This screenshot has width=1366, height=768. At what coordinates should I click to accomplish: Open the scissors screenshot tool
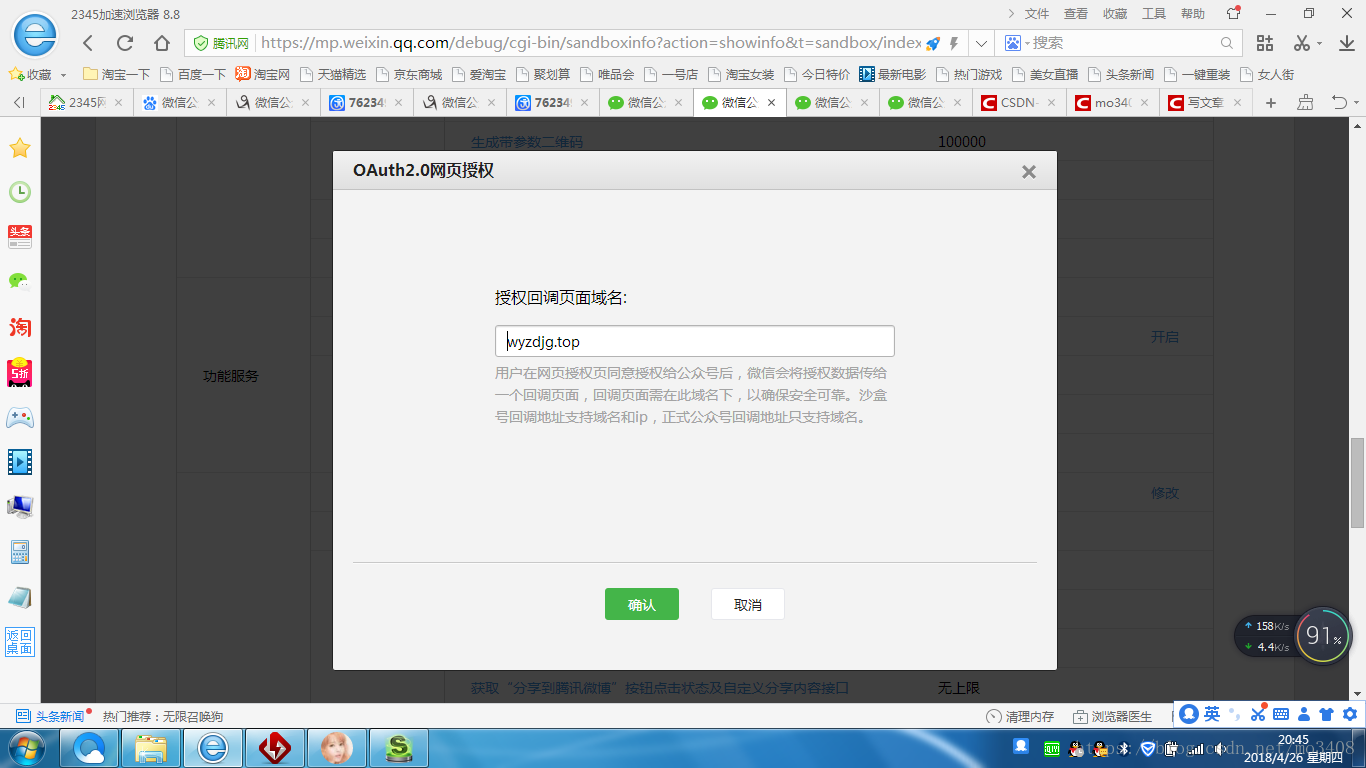point(1301,43)
